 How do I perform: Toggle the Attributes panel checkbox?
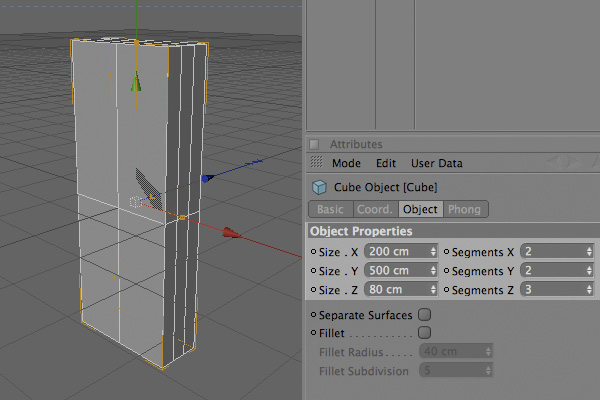314,144
